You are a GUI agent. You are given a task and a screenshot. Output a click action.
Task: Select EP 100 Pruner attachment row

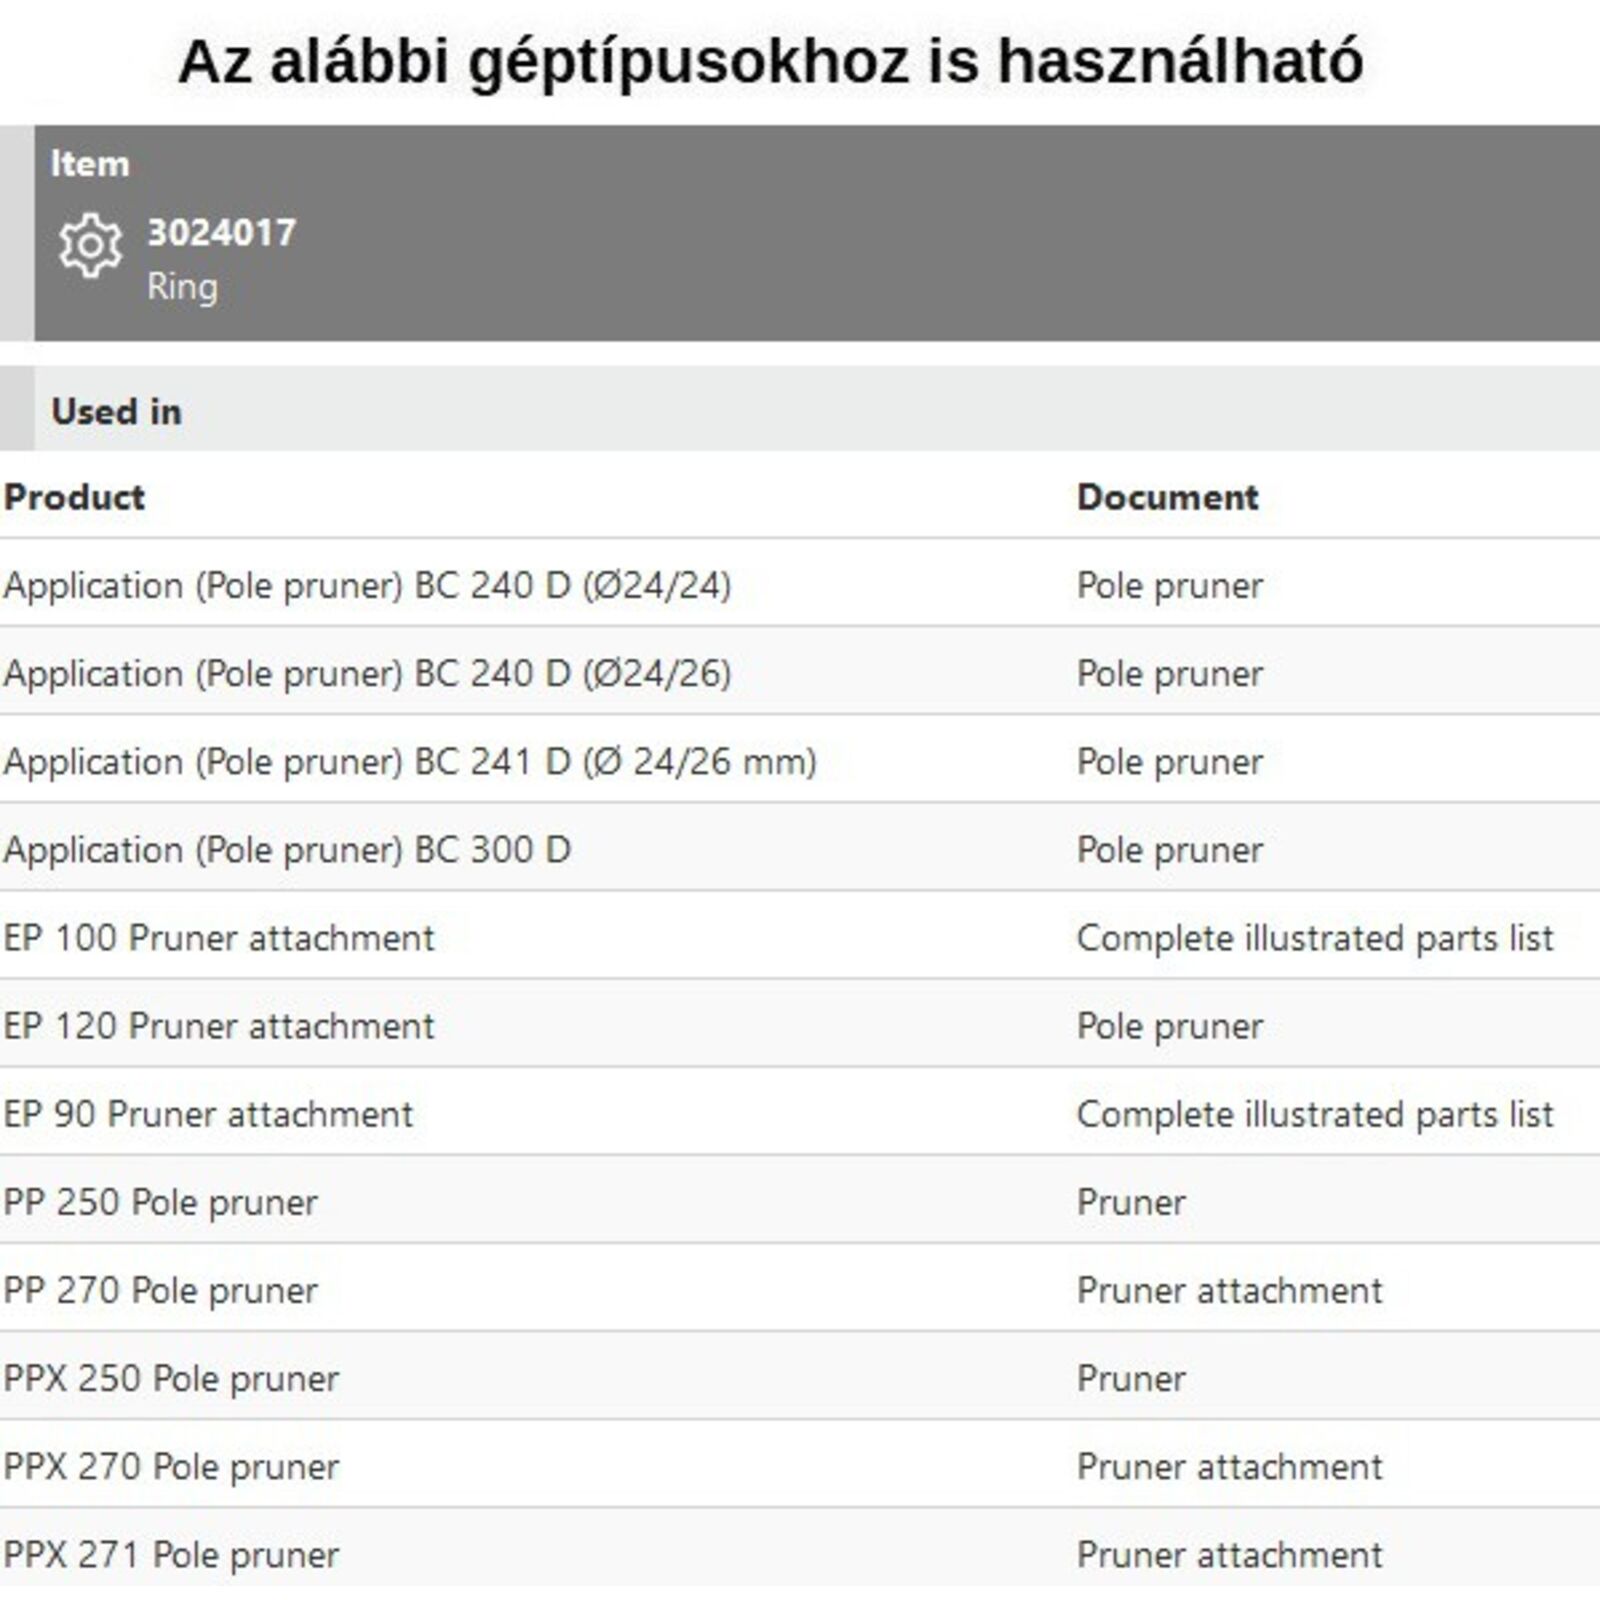click(x=219, y=938)
